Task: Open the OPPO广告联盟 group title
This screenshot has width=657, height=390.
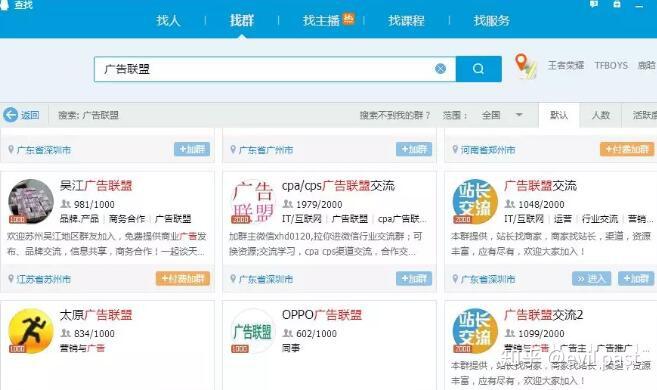Action: [x=322, y=315]
